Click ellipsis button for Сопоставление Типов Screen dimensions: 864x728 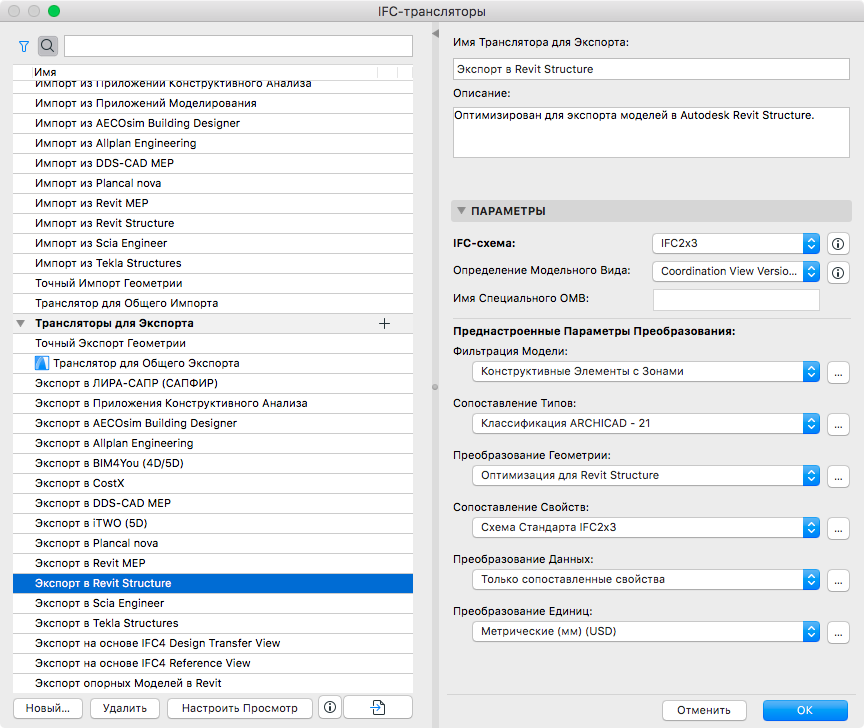tap(838, 424)
